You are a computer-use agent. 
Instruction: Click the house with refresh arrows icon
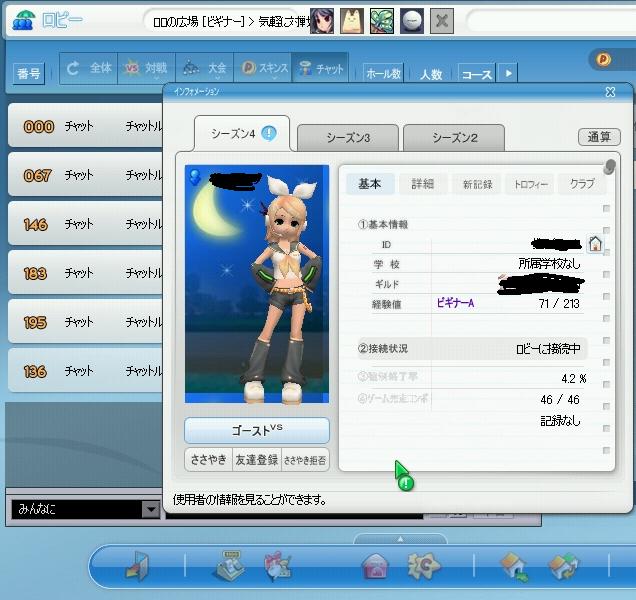point(564,566)
